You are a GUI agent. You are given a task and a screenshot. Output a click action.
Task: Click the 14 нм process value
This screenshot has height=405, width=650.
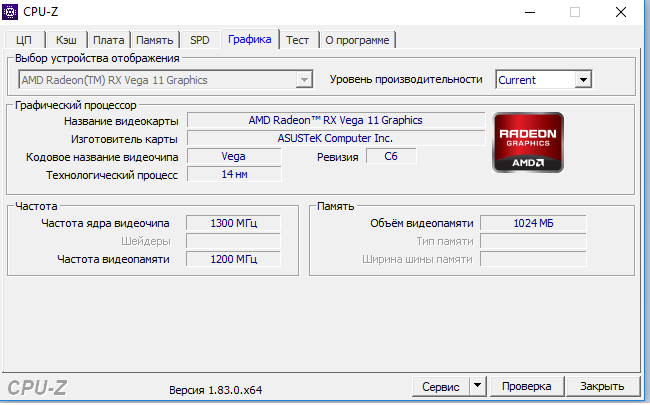[234, 174]
